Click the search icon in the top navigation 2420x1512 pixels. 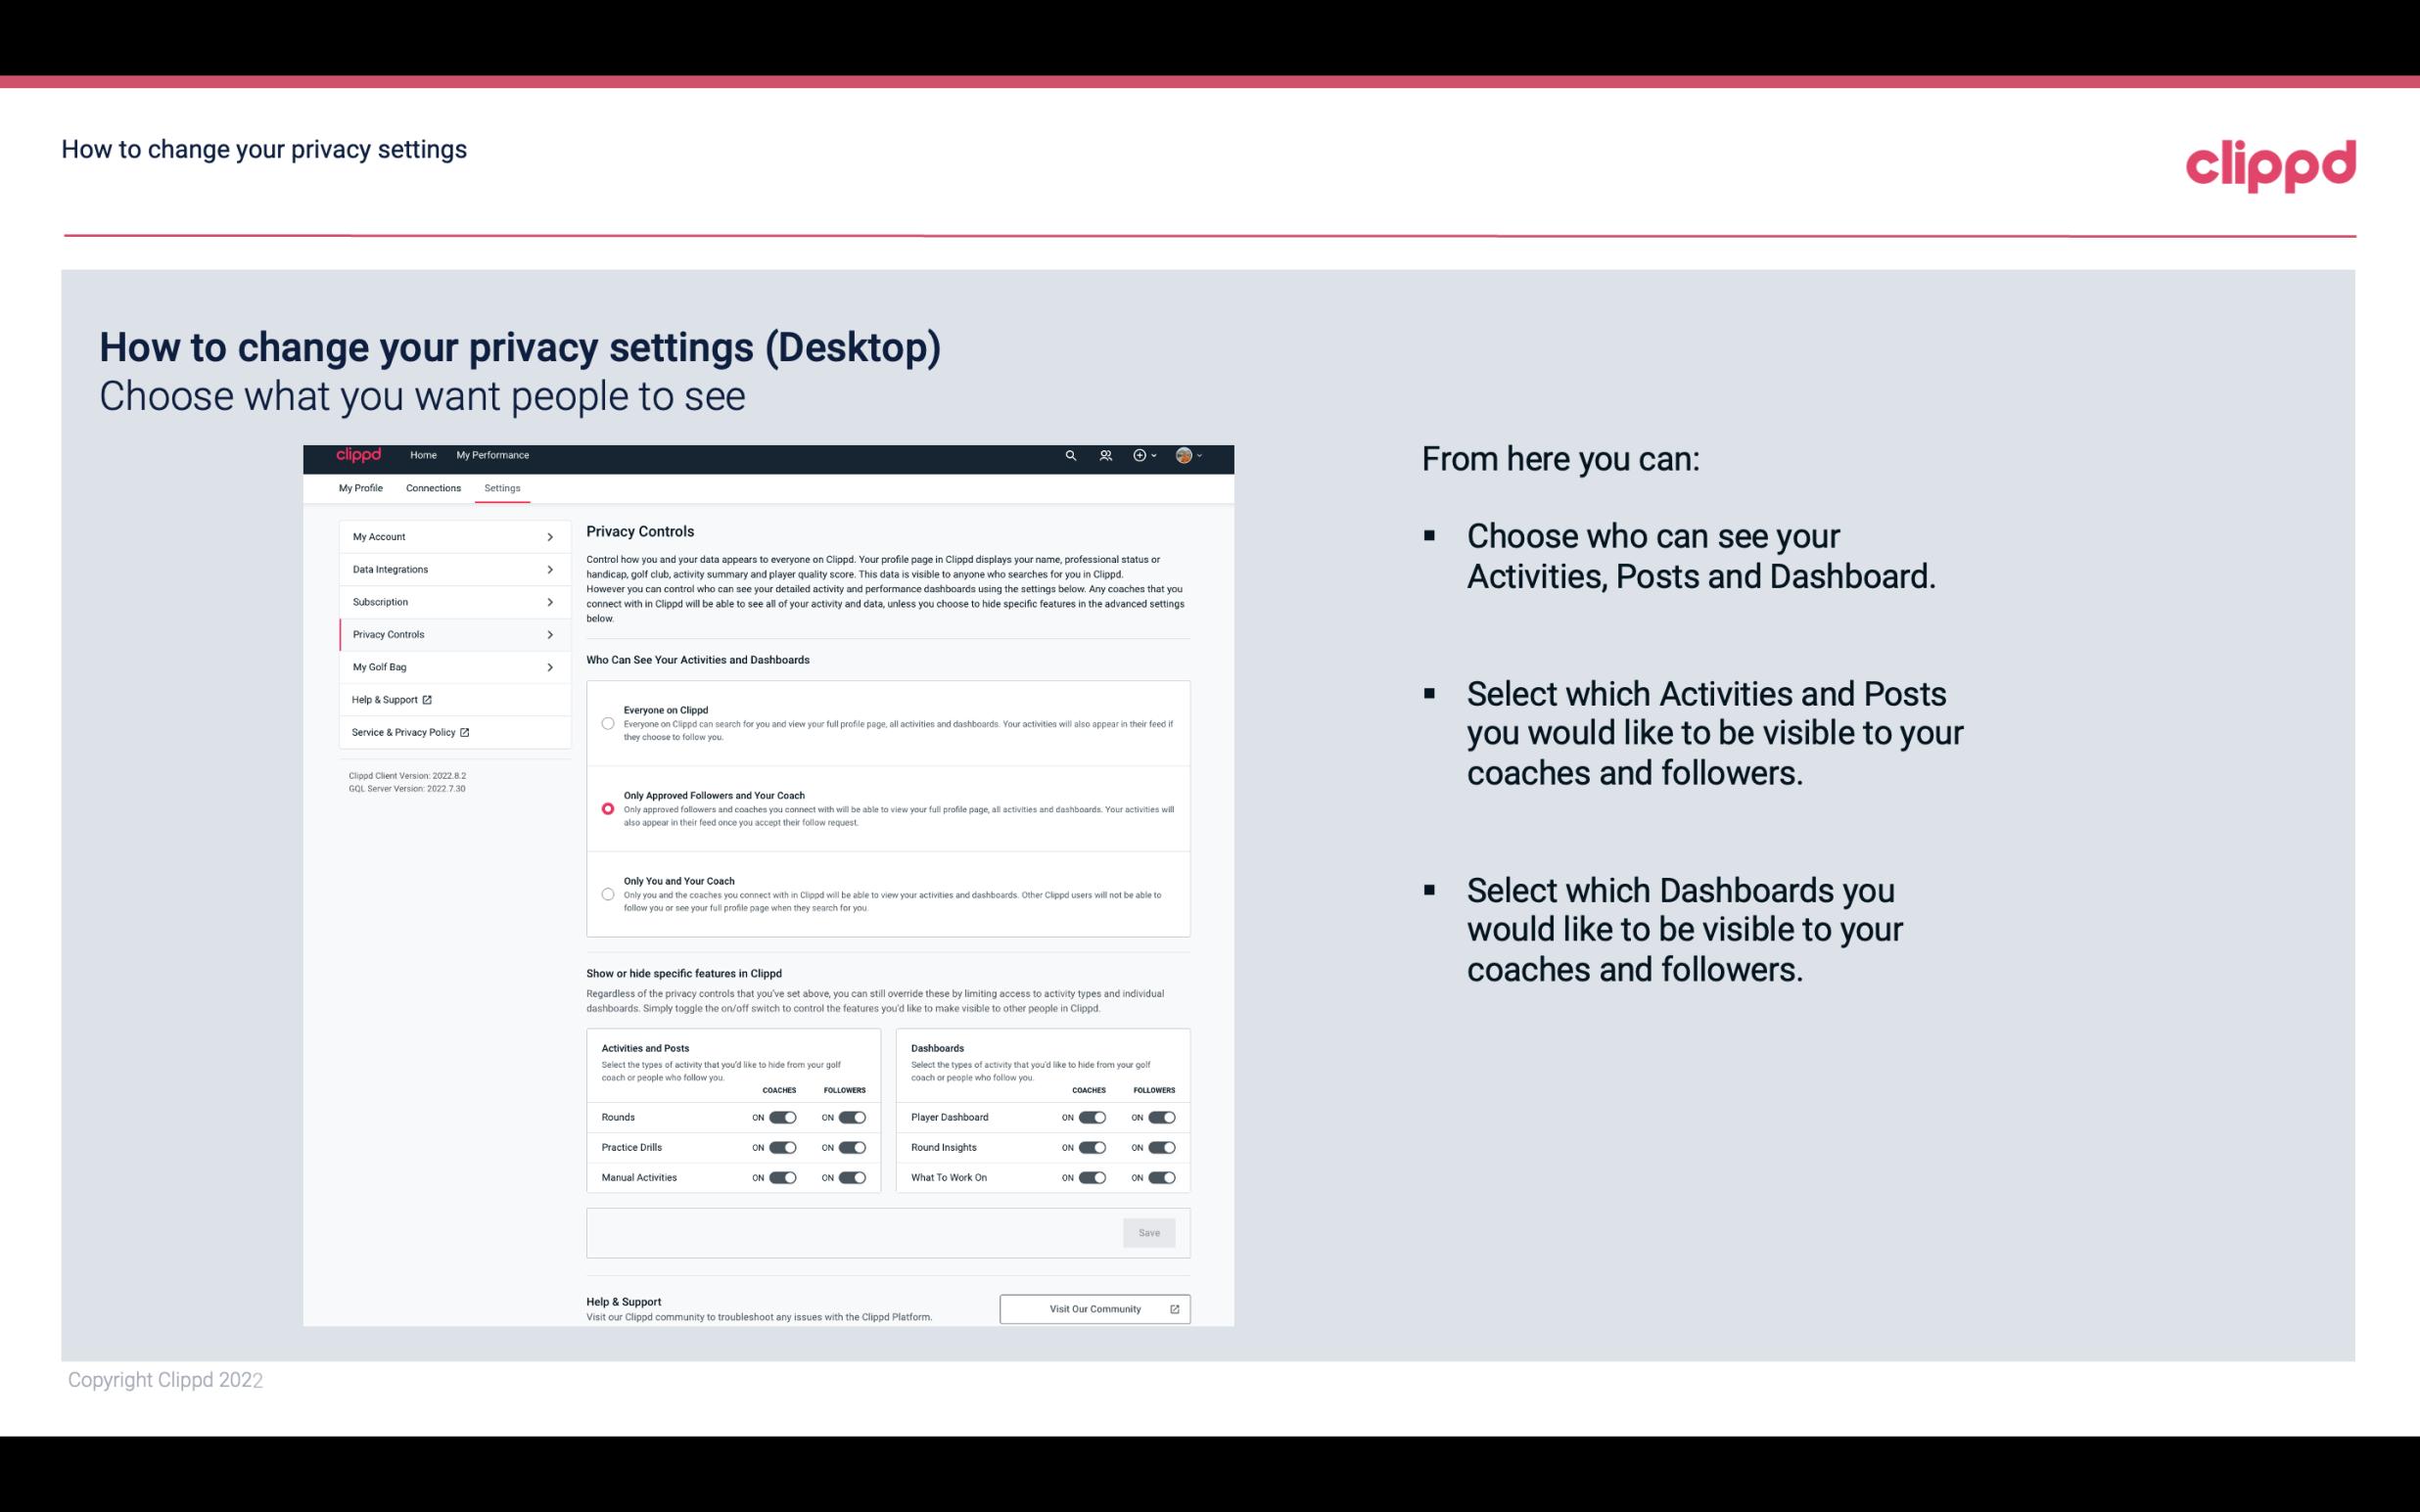[x=1070, y=455]
